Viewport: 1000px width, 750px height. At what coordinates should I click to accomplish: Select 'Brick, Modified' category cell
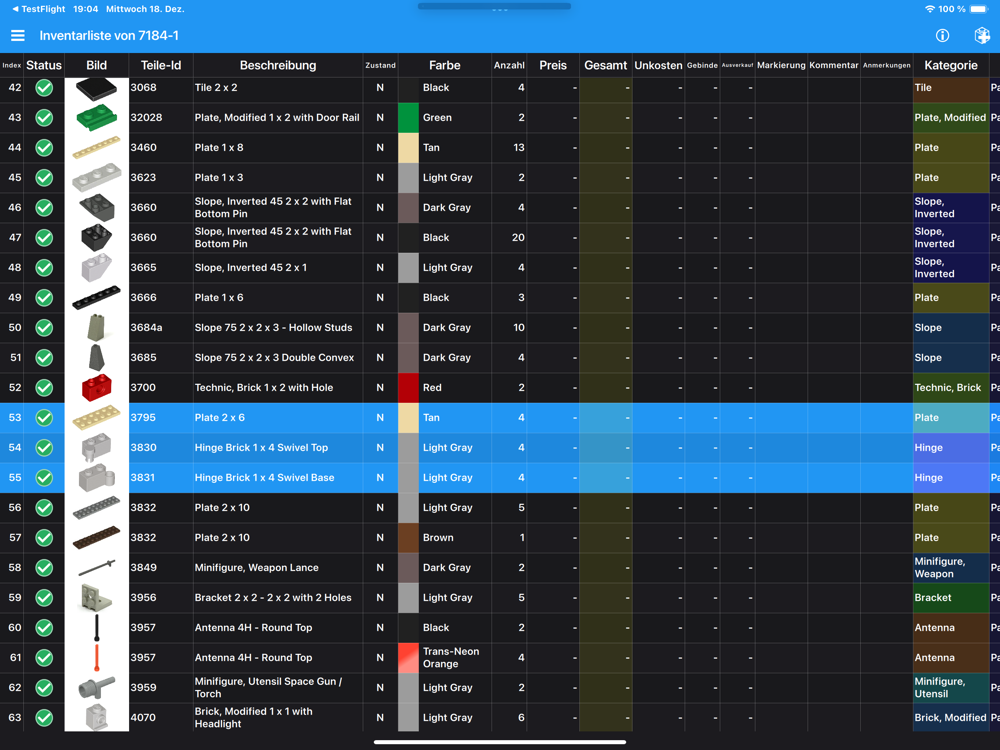click(950, 717)
